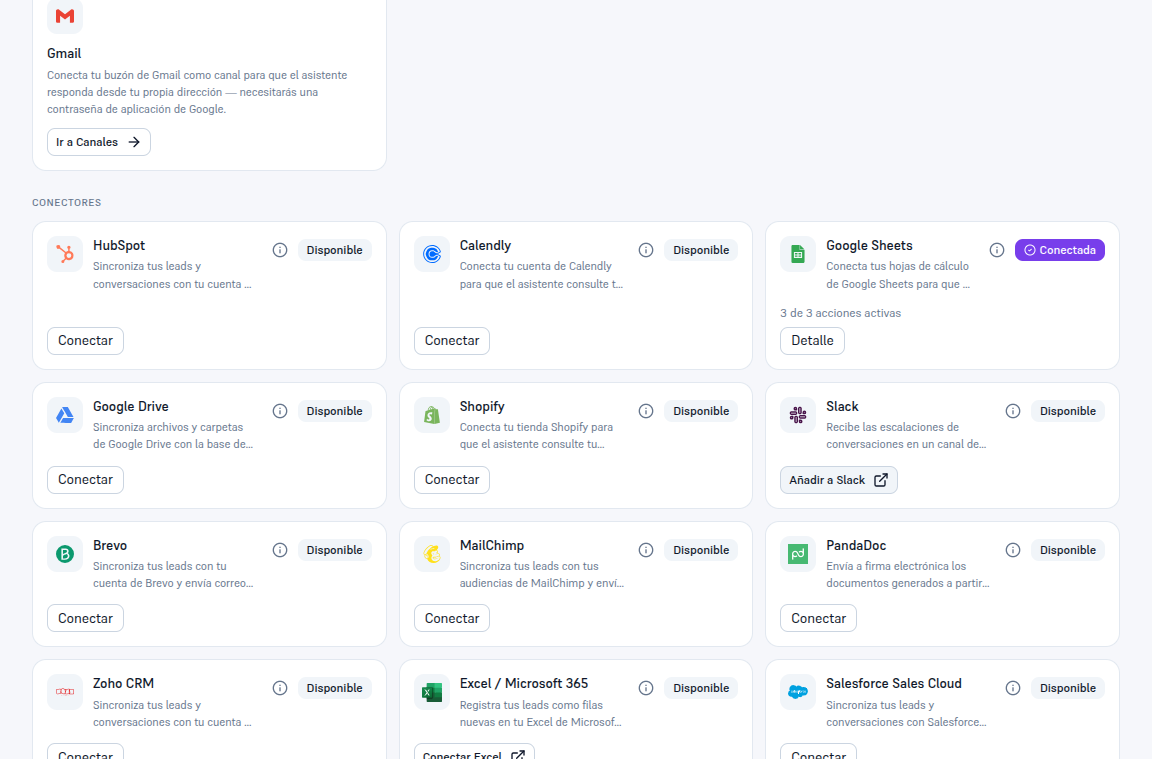Click the Gmail logo icon
The image size is (1152, 759).
(x=65, y=16)
